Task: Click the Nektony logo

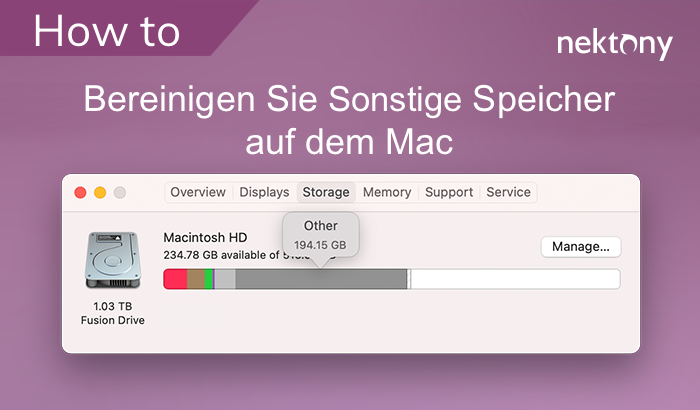Action: click(614, 44)
